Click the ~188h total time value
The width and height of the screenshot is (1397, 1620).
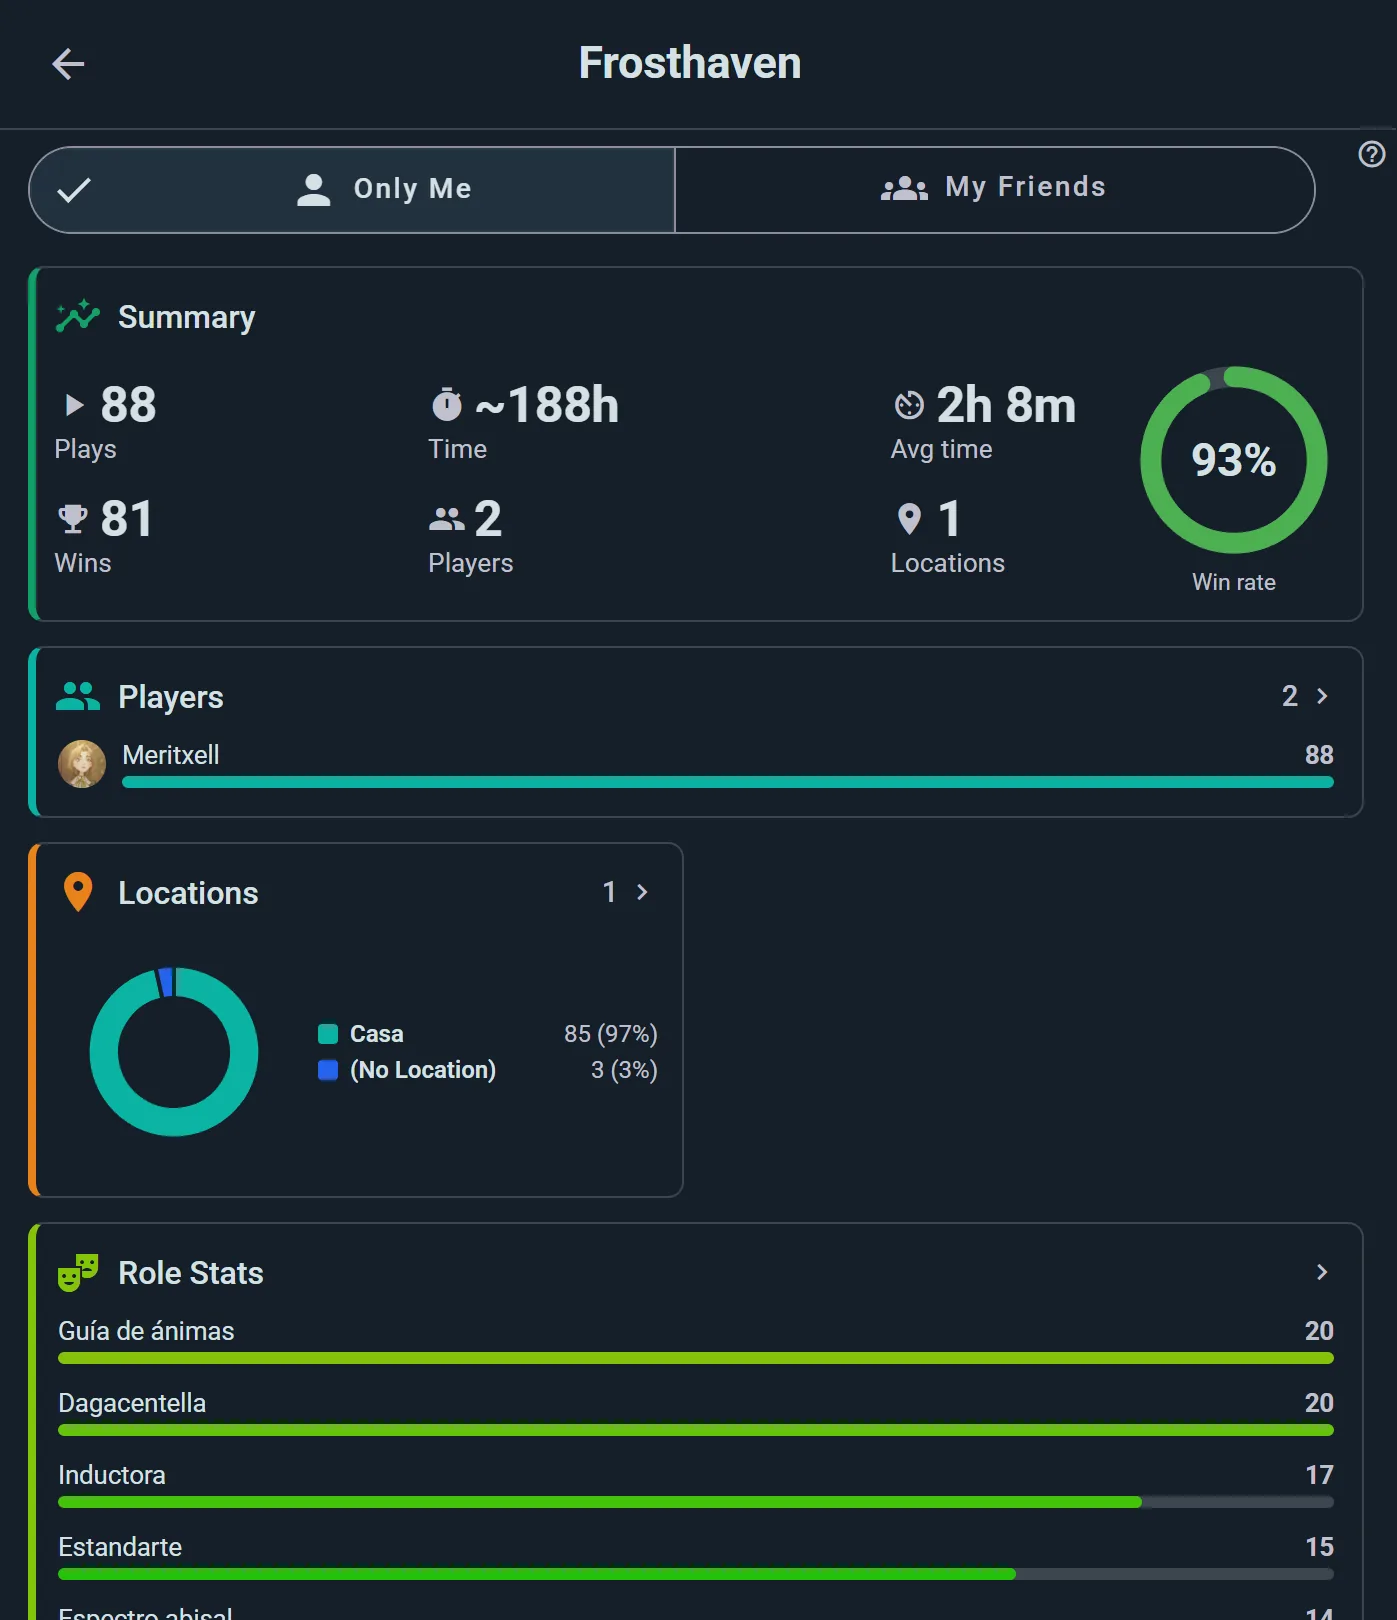pos(546,405)
